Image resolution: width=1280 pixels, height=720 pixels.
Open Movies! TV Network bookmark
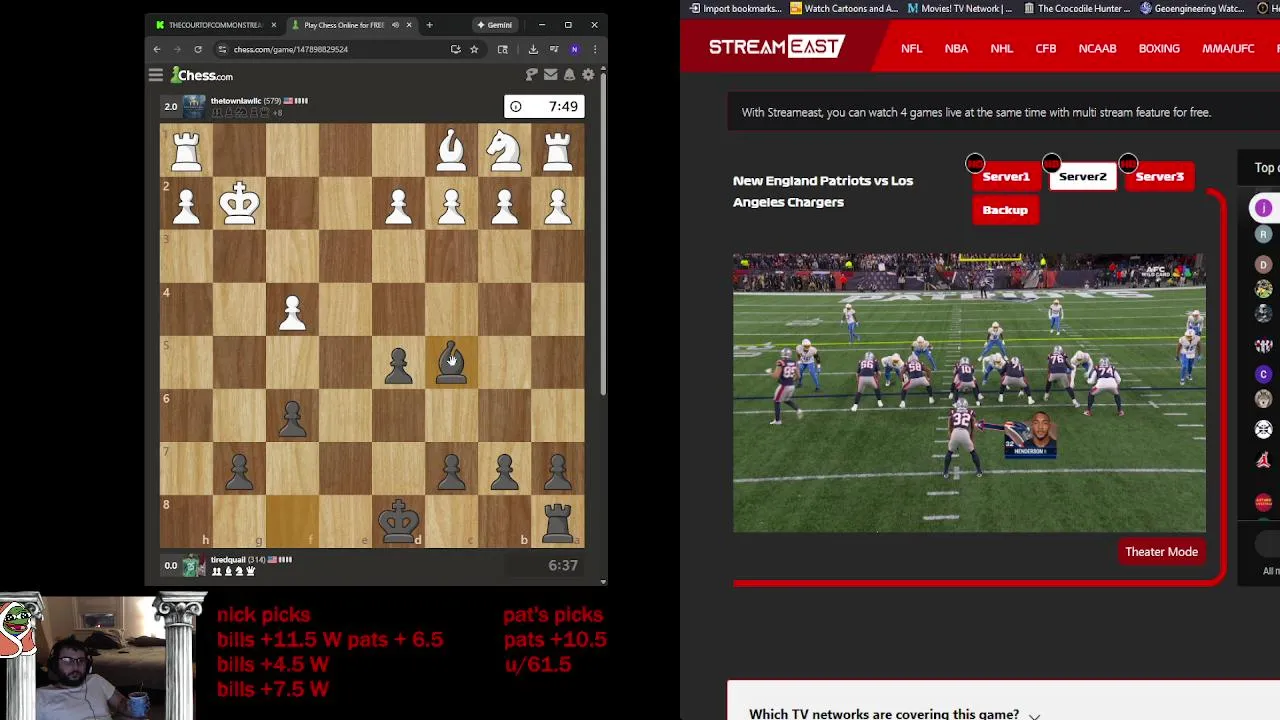(x=960, y=8)
